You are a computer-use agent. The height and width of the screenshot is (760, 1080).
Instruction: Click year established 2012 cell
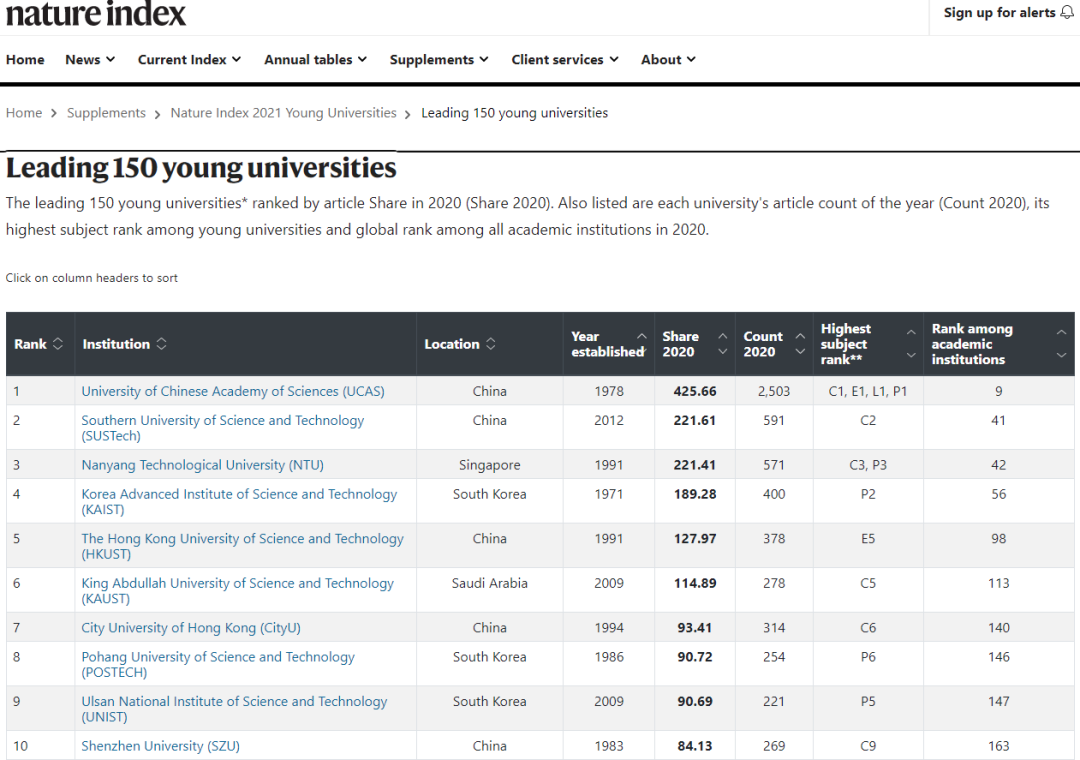coord(609,420)
